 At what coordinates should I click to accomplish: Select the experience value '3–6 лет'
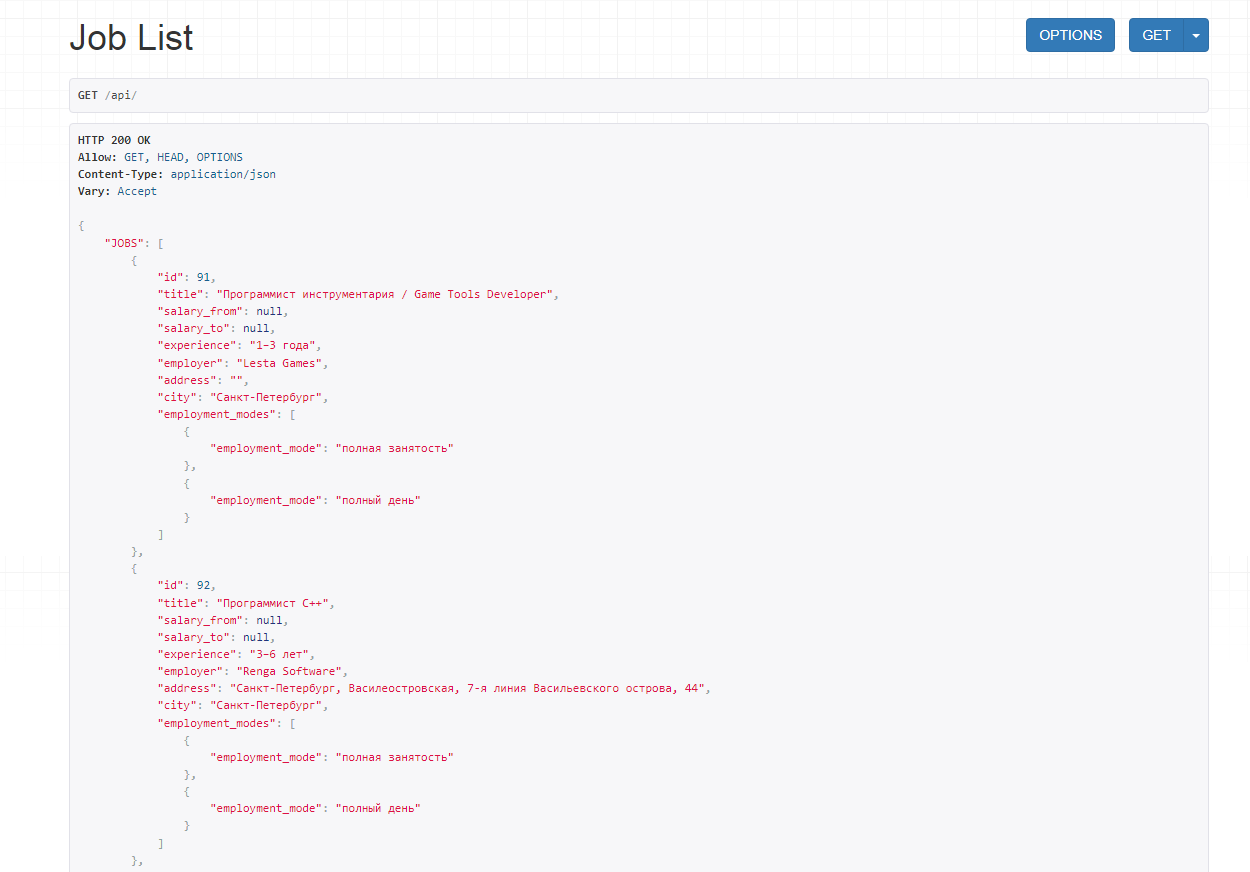[279, 654]
